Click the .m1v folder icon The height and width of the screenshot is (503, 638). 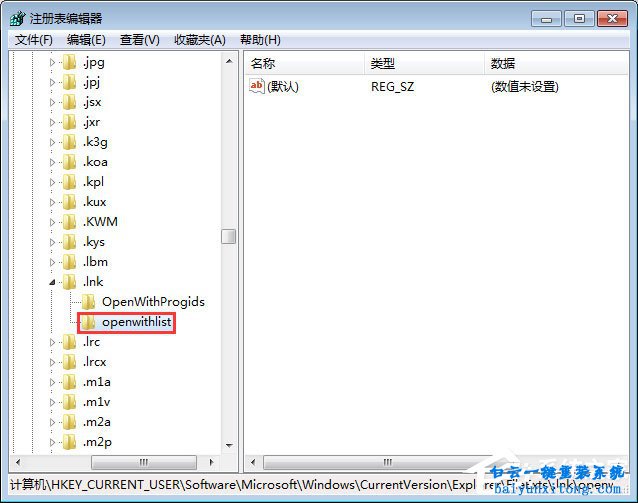[x=70, y=402]
